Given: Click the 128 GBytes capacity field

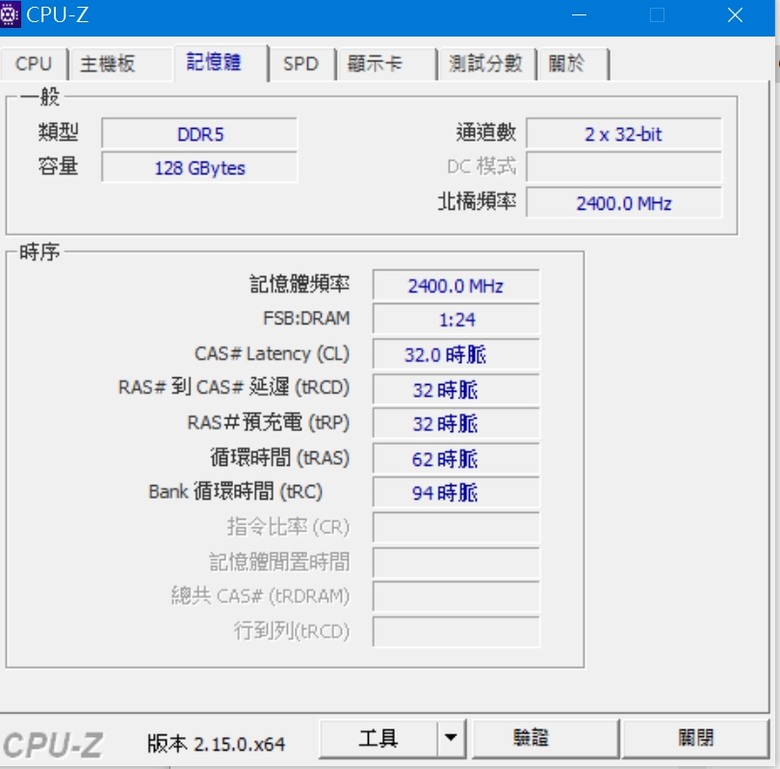Looking at the screenshot, I should pos(199,168).
